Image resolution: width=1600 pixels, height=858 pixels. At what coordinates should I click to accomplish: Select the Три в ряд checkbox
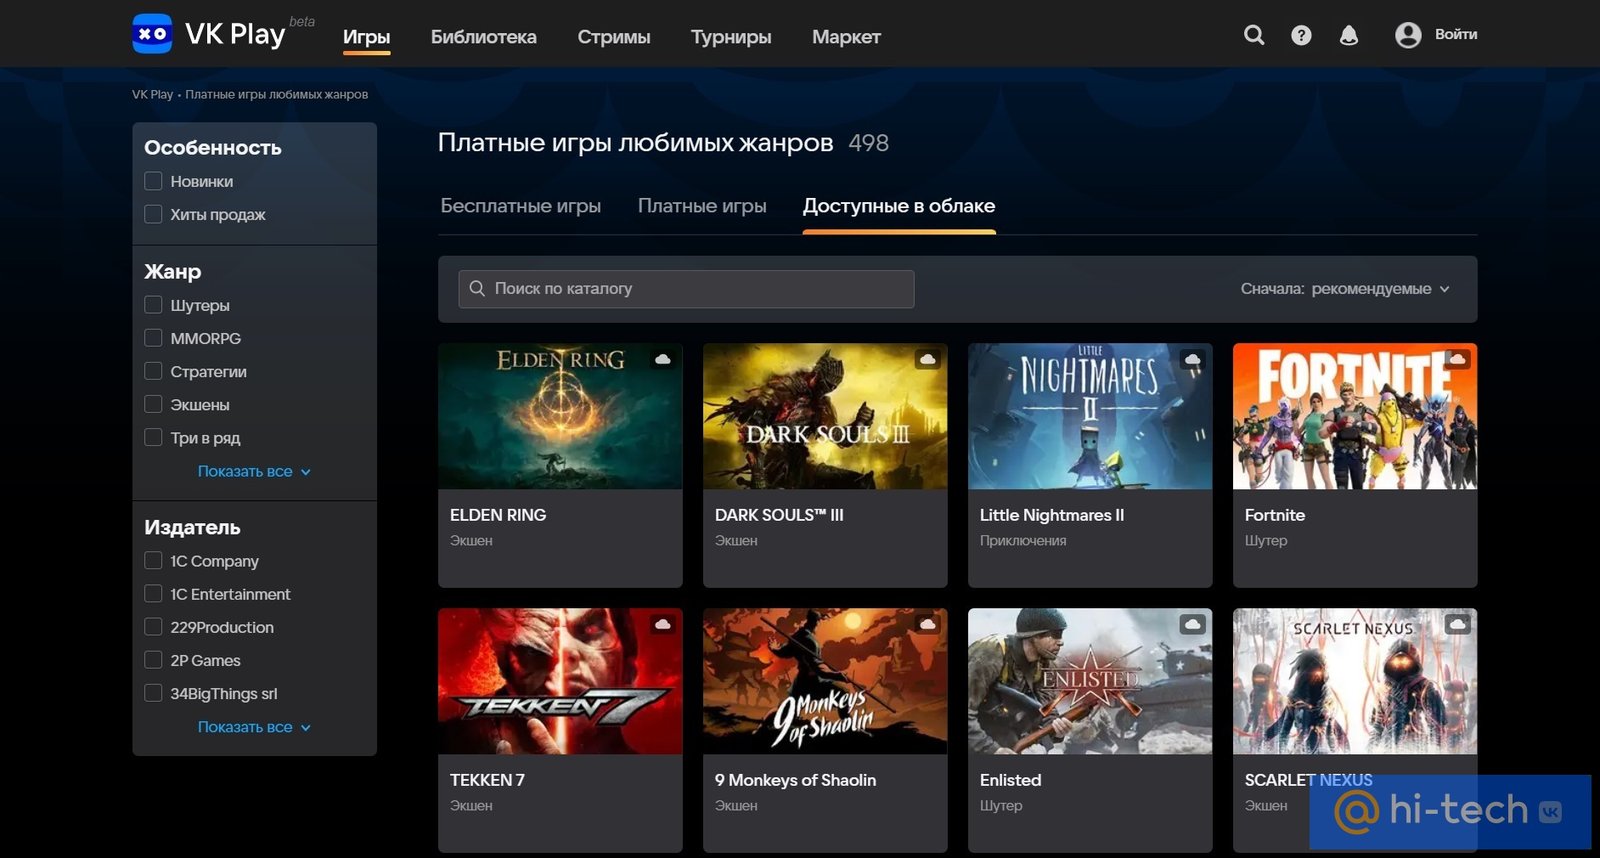(153, 437)
